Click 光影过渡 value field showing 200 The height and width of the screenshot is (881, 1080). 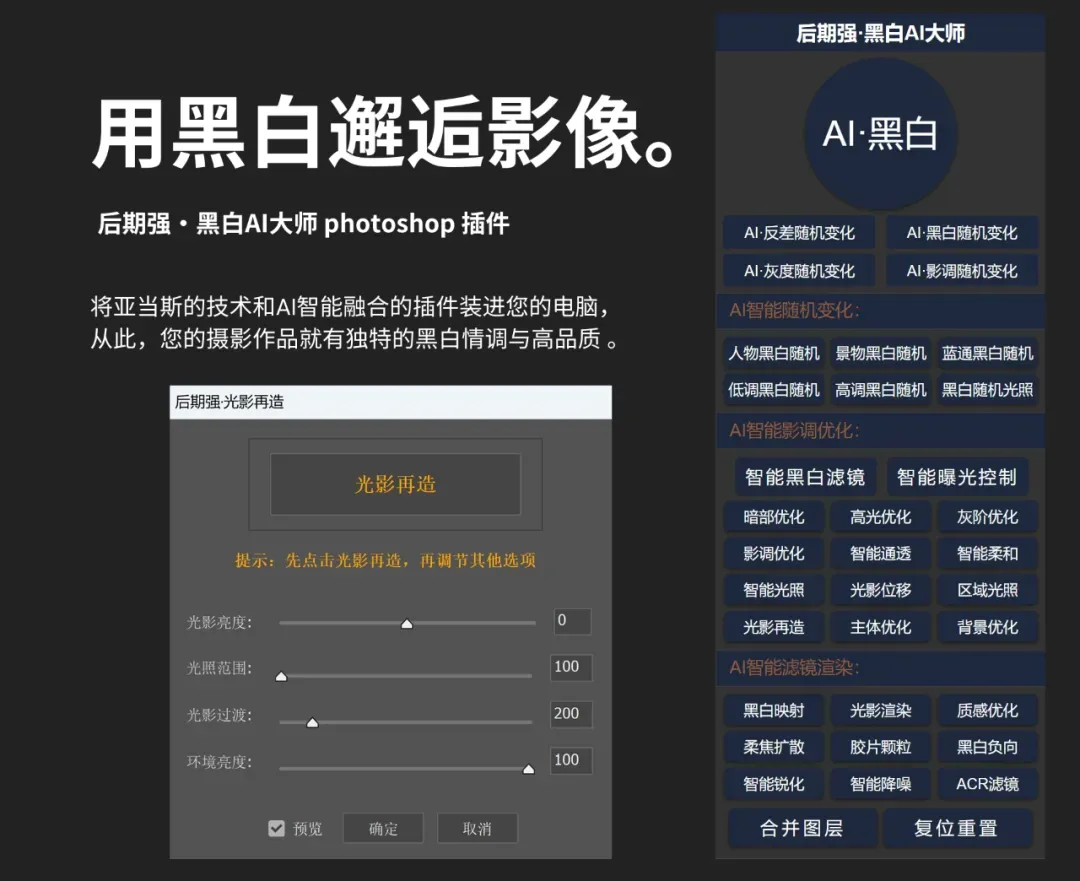point(571,714)
